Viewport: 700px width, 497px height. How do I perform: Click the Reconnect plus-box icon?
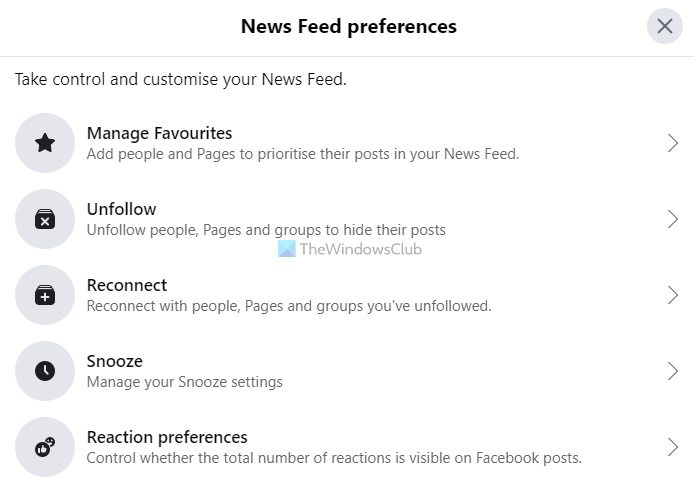pos(45,295)
